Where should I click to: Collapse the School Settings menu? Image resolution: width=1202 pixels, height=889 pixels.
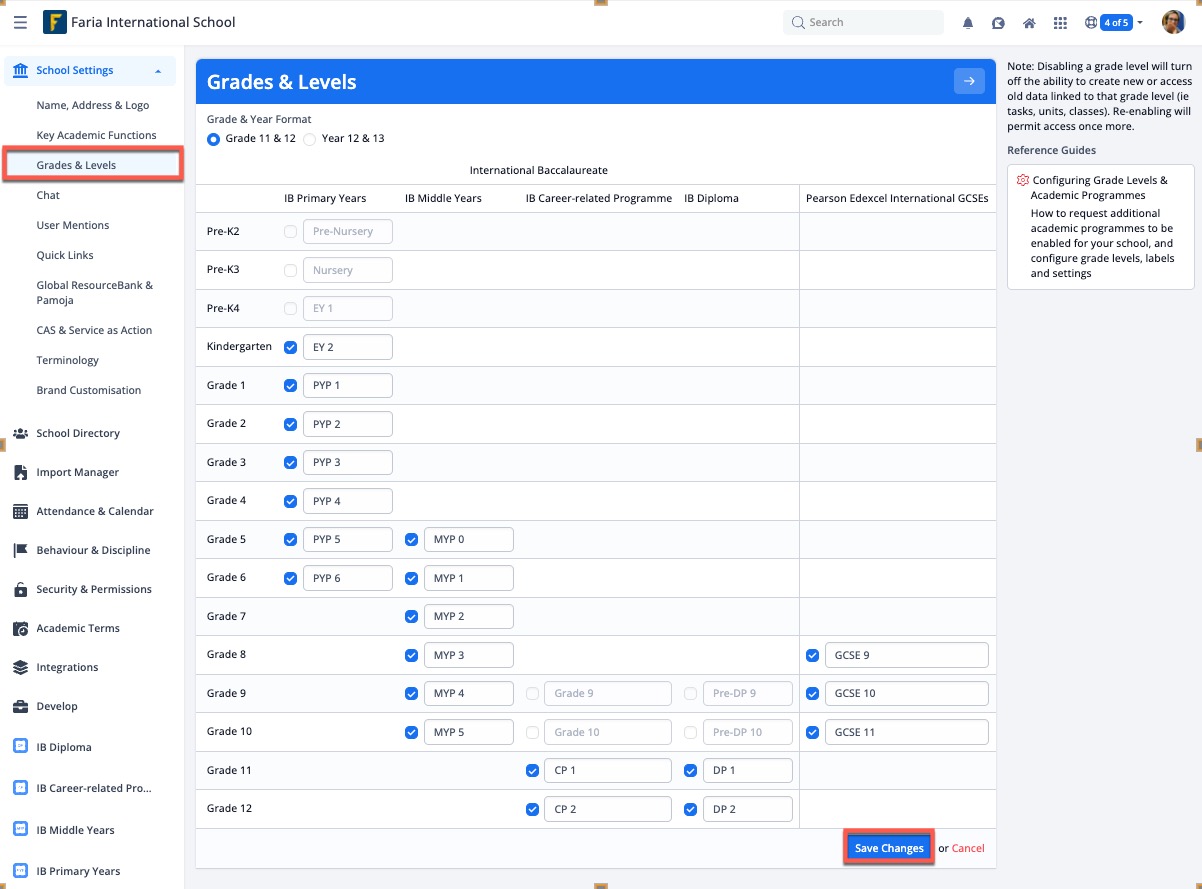point(158,71)
